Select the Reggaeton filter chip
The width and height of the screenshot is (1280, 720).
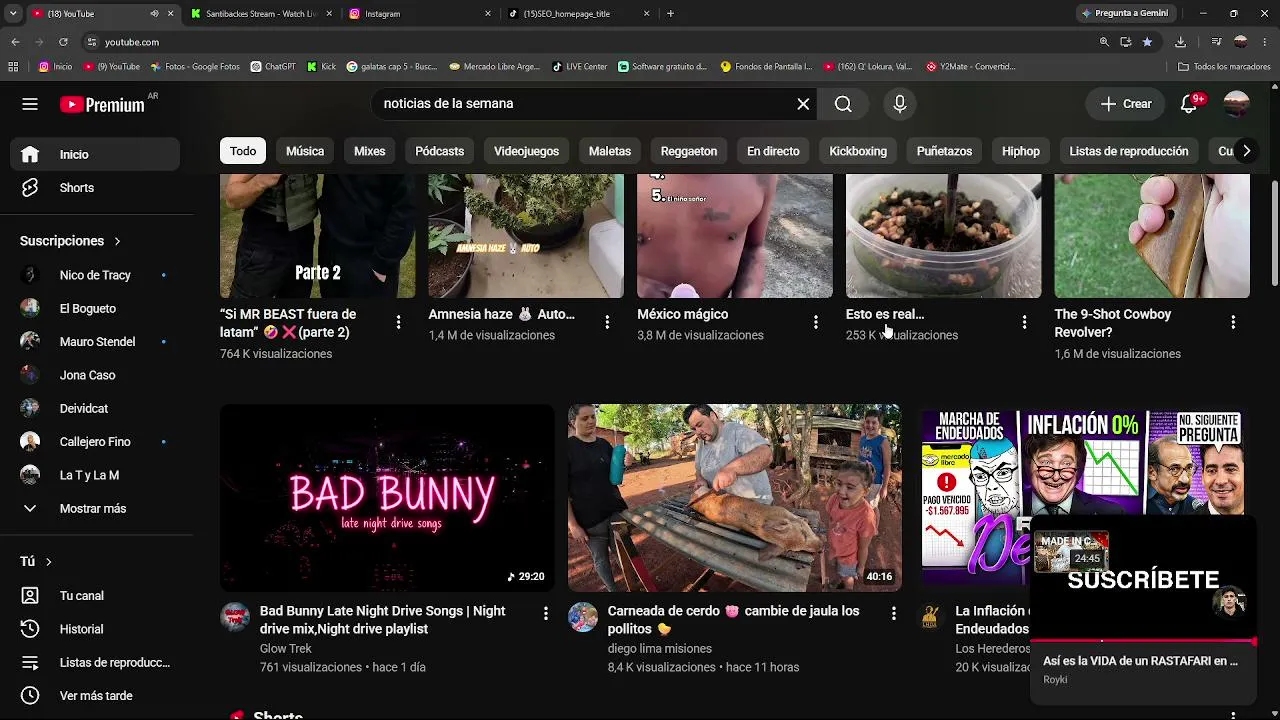689,151
